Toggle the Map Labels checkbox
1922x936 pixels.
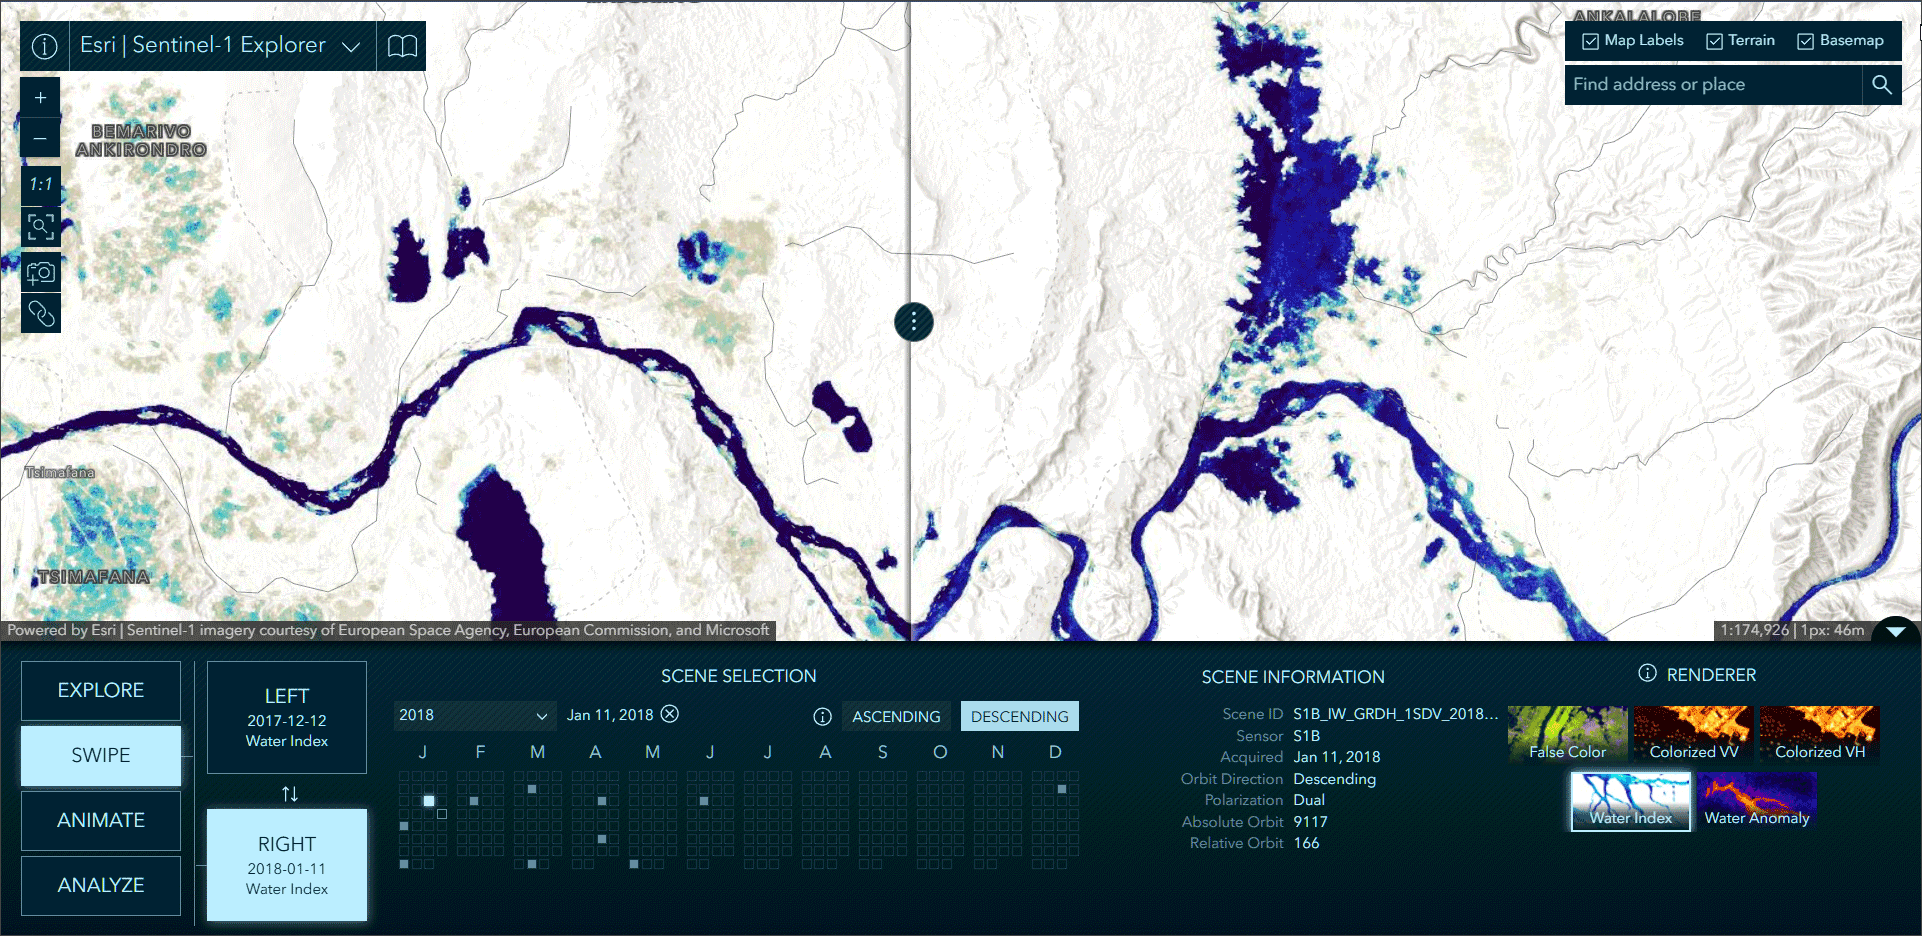coord(1590,41)
